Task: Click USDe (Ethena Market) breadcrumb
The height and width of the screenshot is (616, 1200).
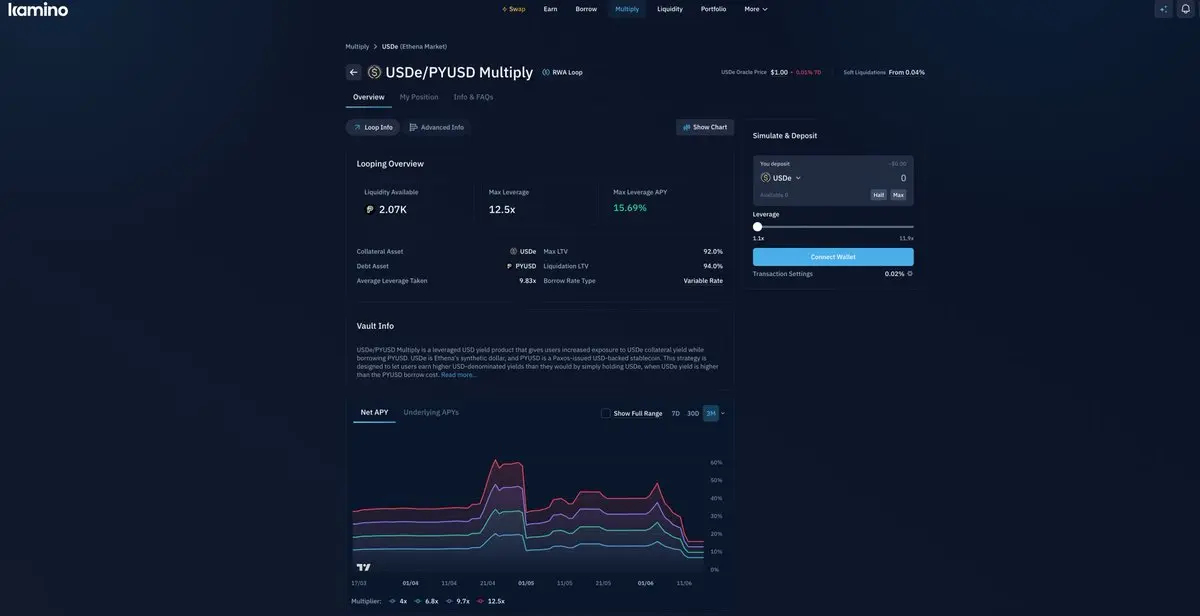Action: (414, 46)
